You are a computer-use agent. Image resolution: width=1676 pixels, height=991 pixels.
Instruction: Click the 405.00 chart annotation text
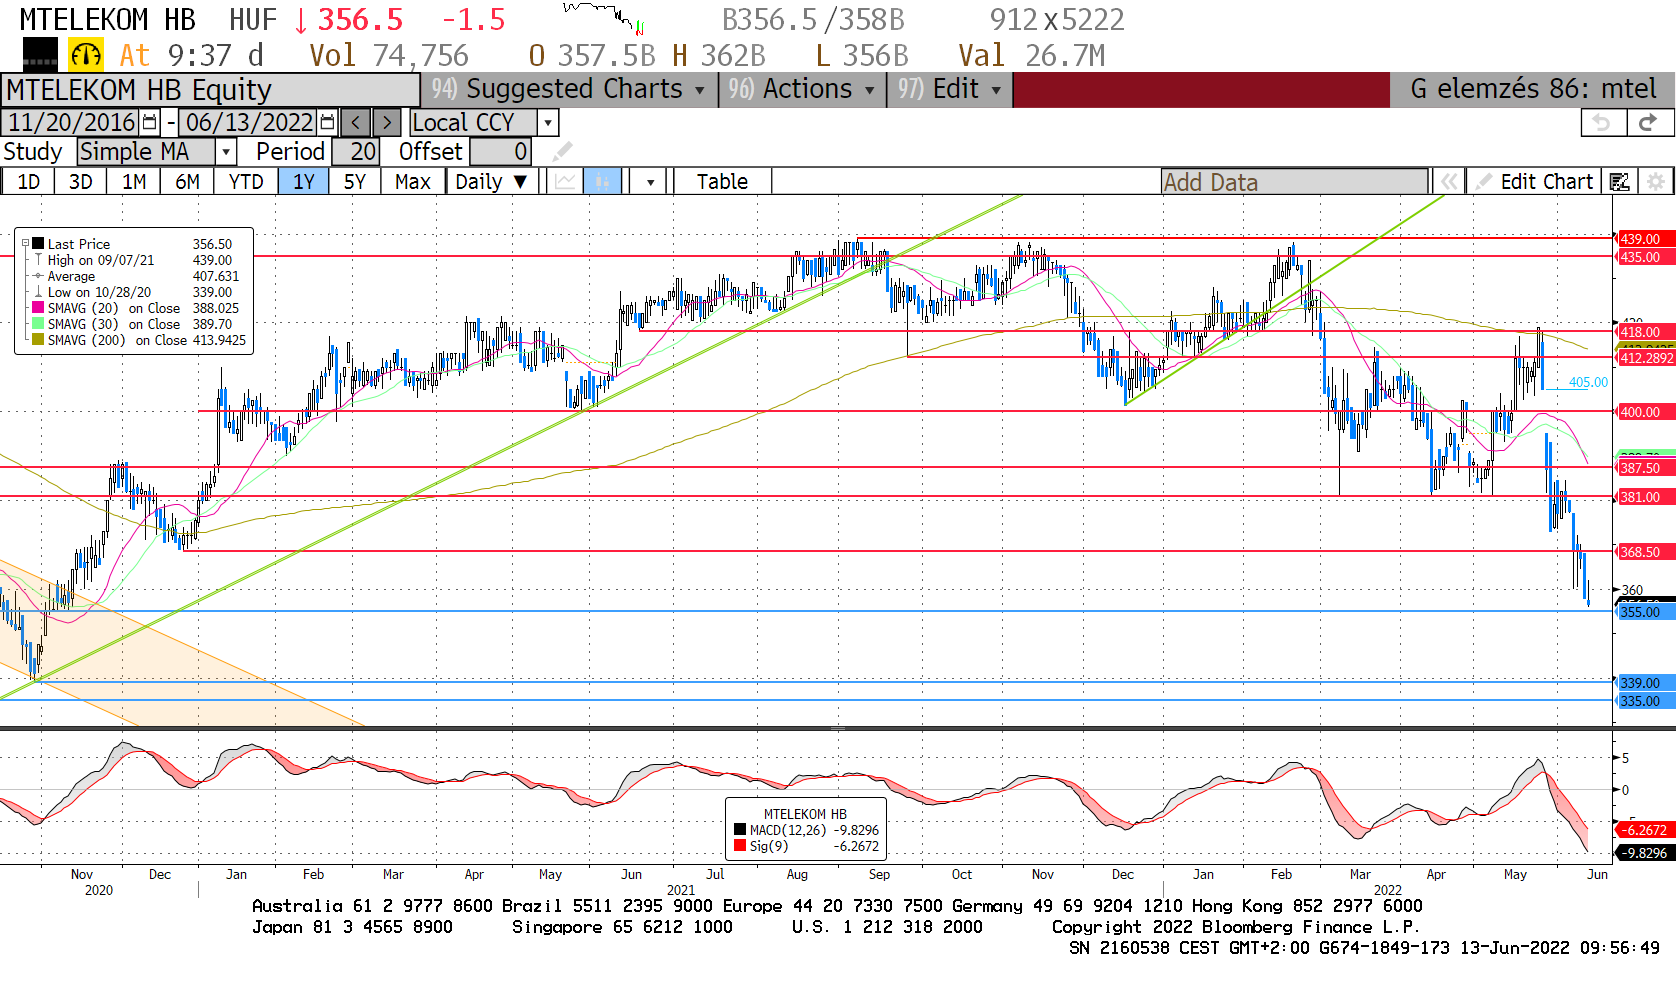tap(1588, 382)
